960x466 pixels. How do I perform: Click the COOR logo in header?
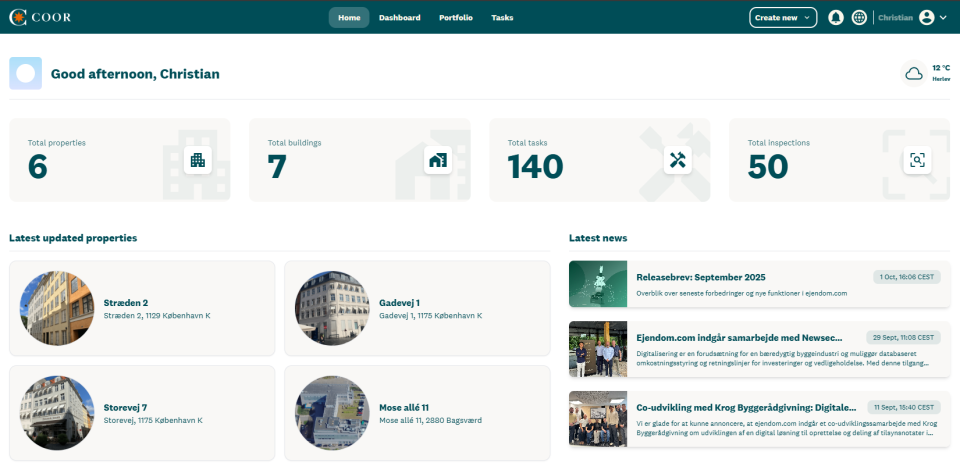click(x=40, y=17)
